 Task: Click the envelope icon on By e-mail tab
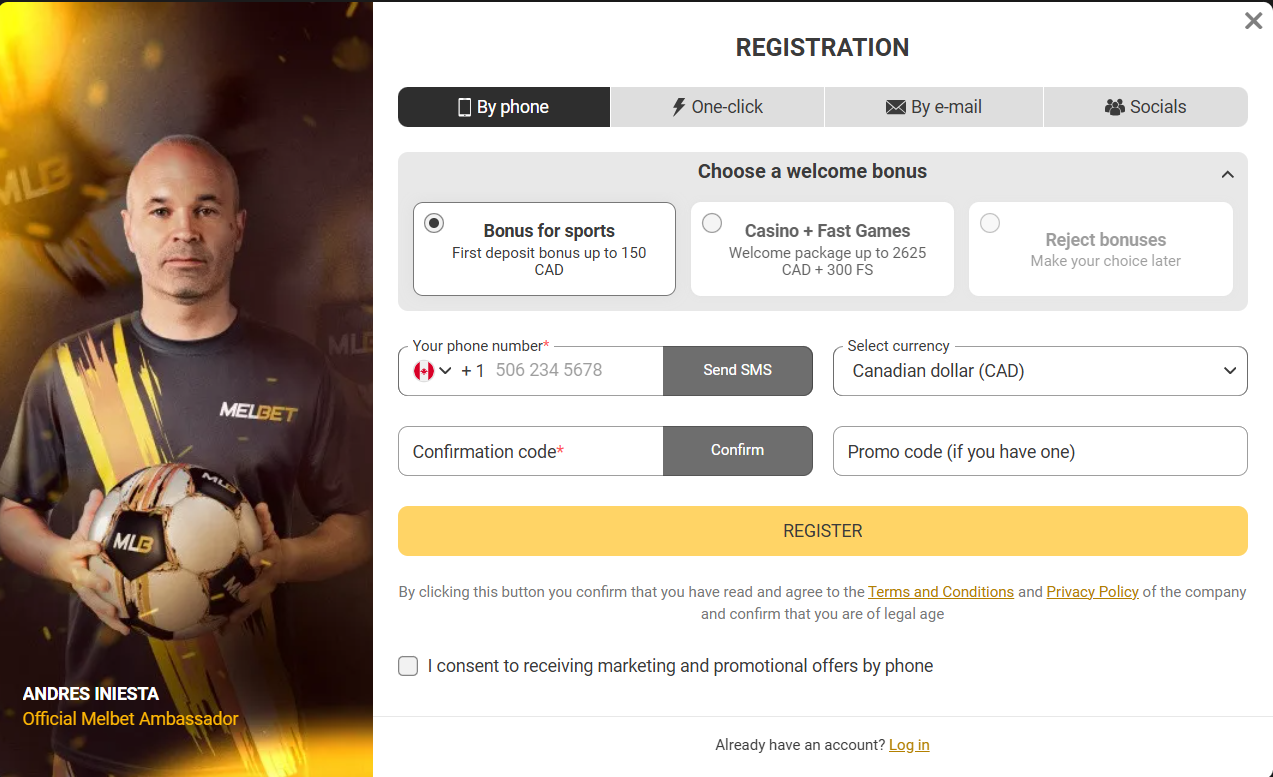894,106
